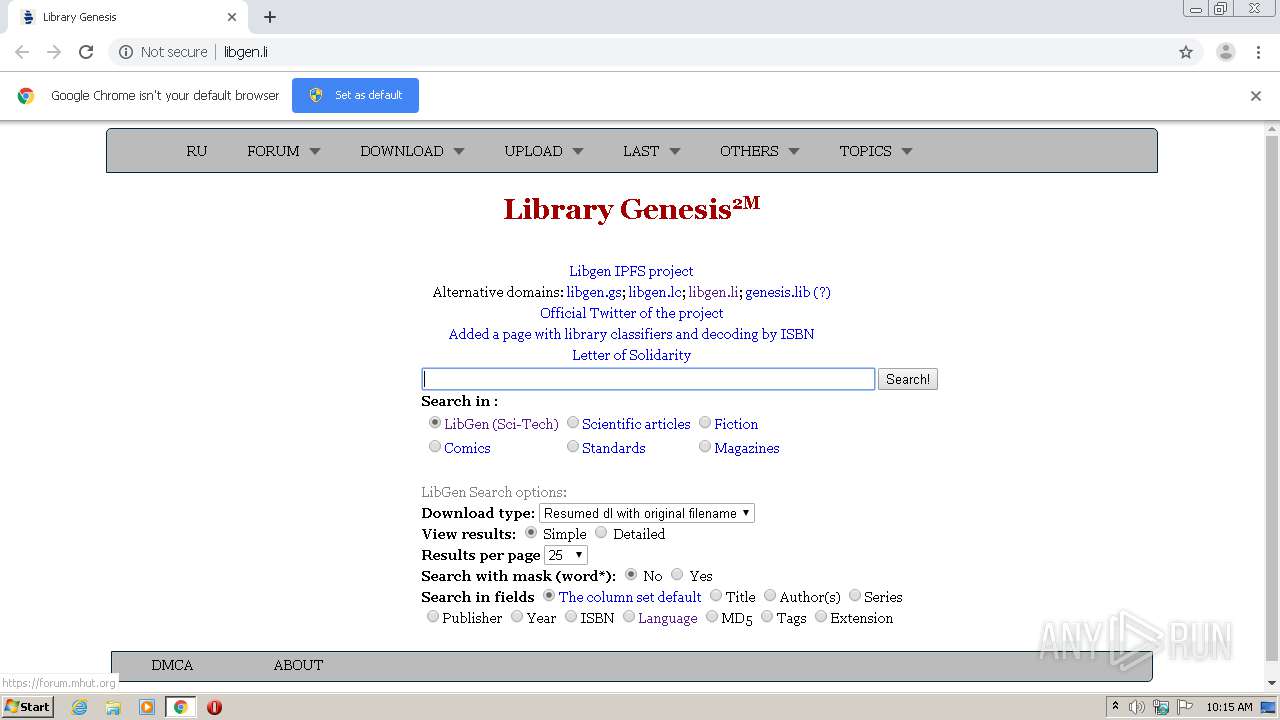The height and width of the screenshot is (720, 1280).
Task: Click the Chrome taskbar icon
Action: point(180,707)
